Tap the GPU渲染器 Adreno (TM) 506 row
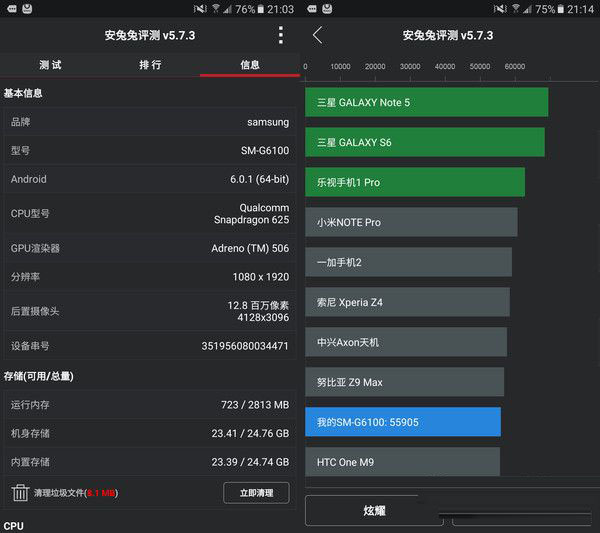Screen dimensions: 600x533 tap(150, 248)
